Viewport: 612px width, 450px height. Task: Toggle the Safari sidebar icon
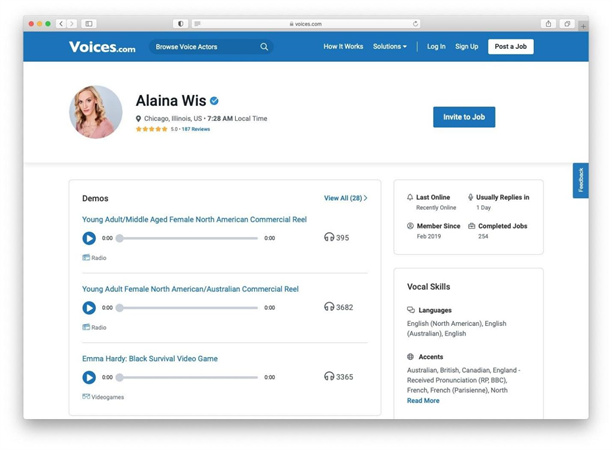point(89,24)
